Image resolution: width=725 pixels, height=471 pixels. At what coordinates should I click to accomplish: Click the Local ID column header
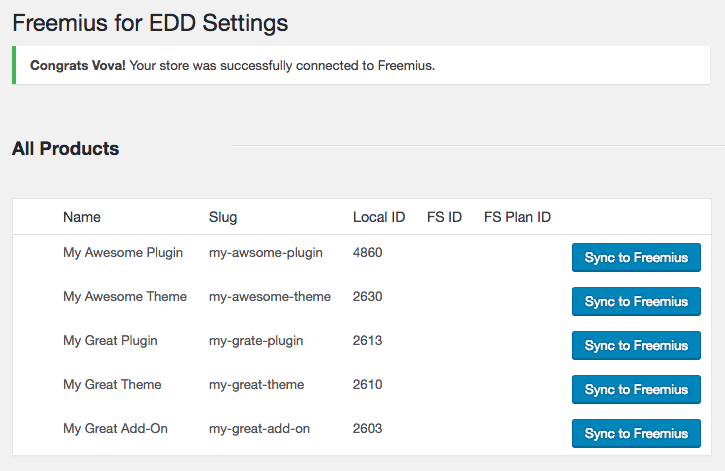click(x=379, y=217)
